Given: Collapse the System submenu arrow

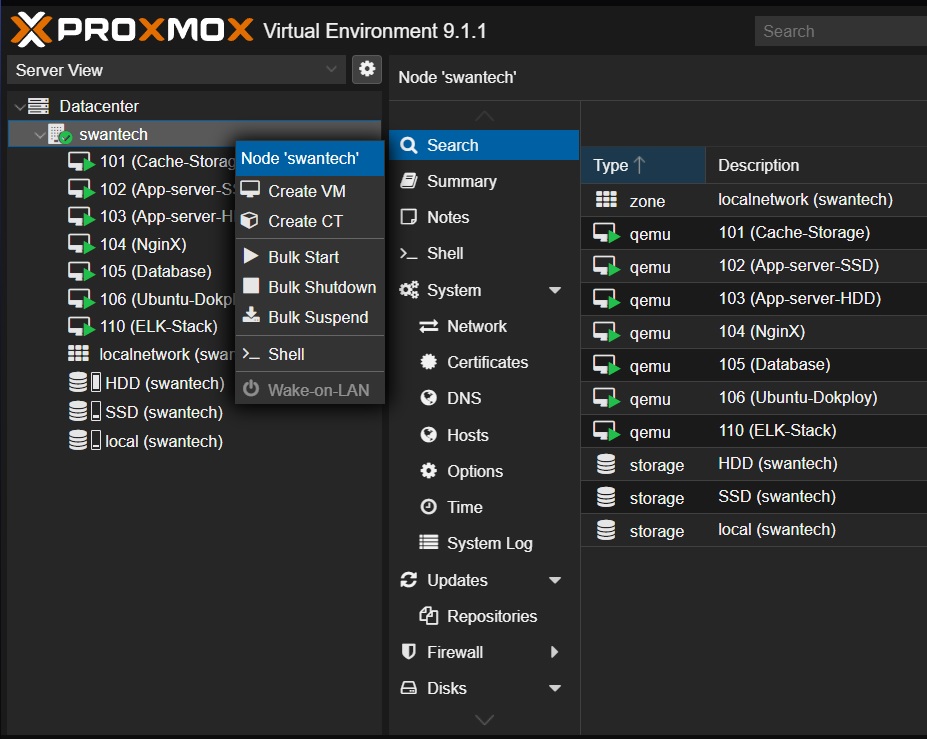Looking at the screenshot, I should click(x=555, y=290).
